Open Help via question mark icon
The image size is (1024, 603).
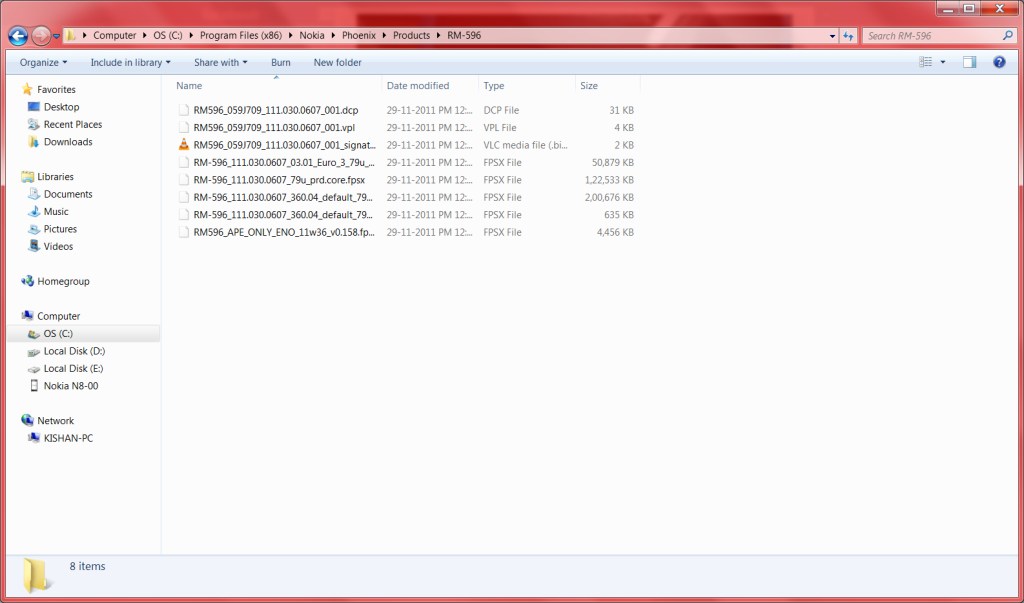(999, 62)
